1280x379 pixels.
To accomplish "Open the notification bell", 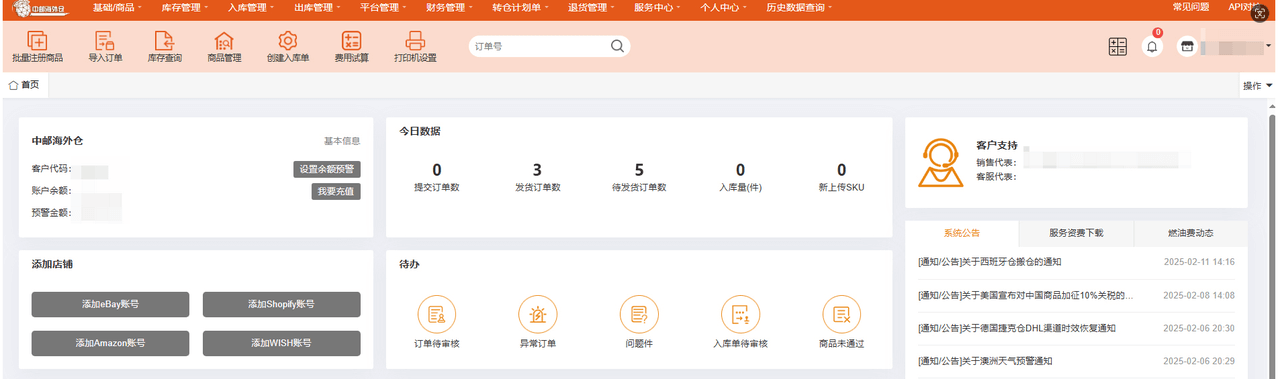I will [1152, 47].
